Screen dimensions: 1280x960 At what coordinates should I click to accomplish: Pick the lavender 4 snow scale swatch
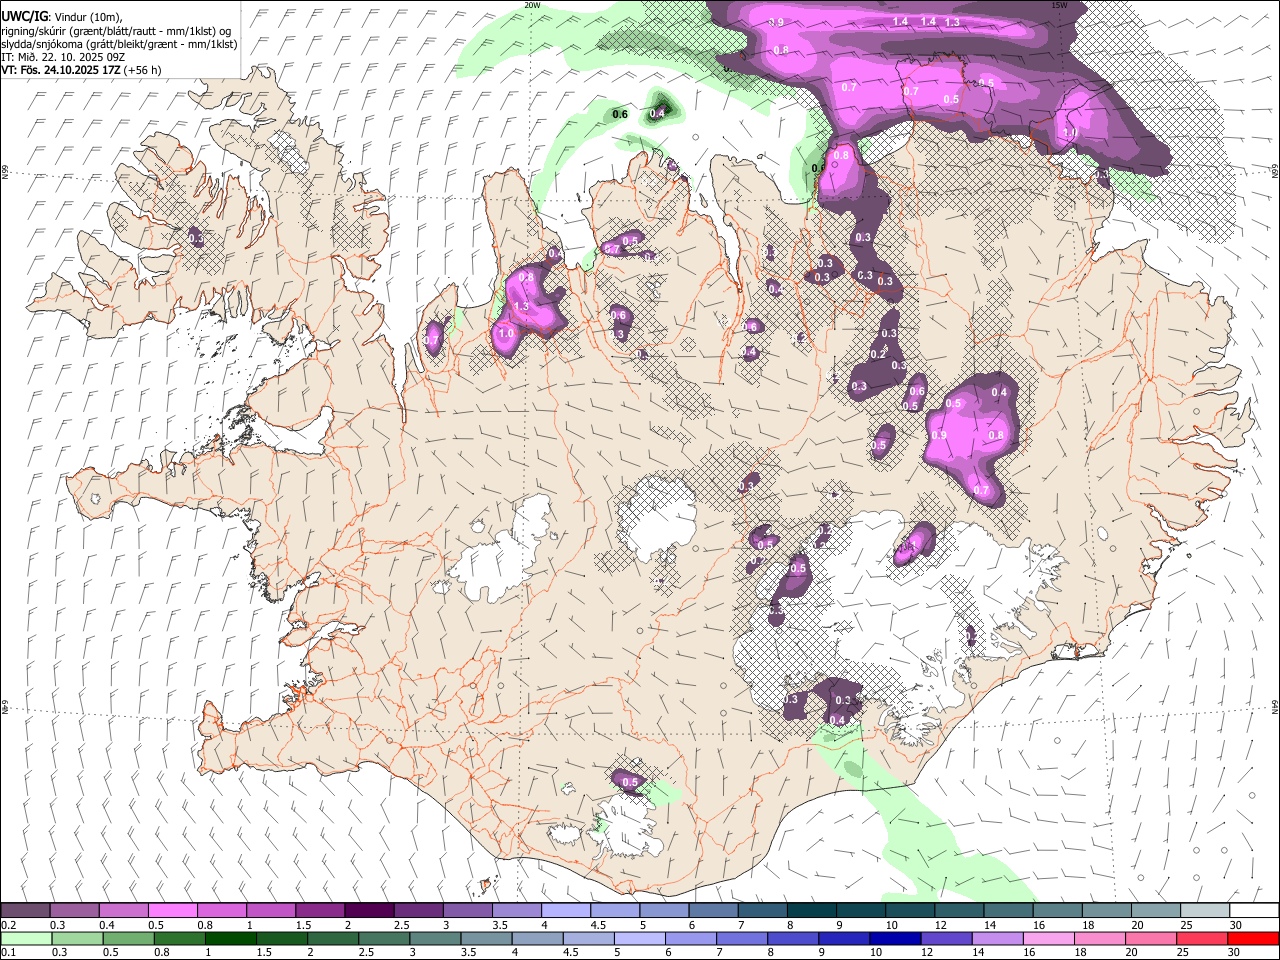565,911
